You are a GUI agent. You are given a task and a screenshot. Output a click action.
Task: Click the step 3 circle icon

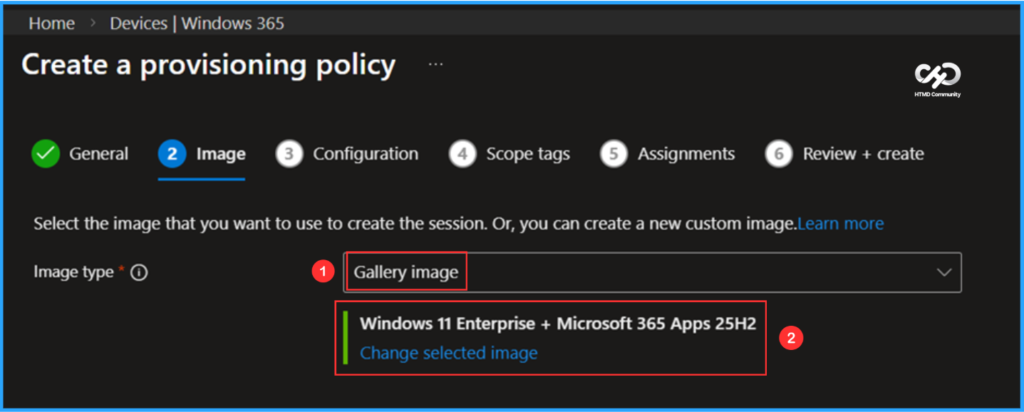coord(289,154)
